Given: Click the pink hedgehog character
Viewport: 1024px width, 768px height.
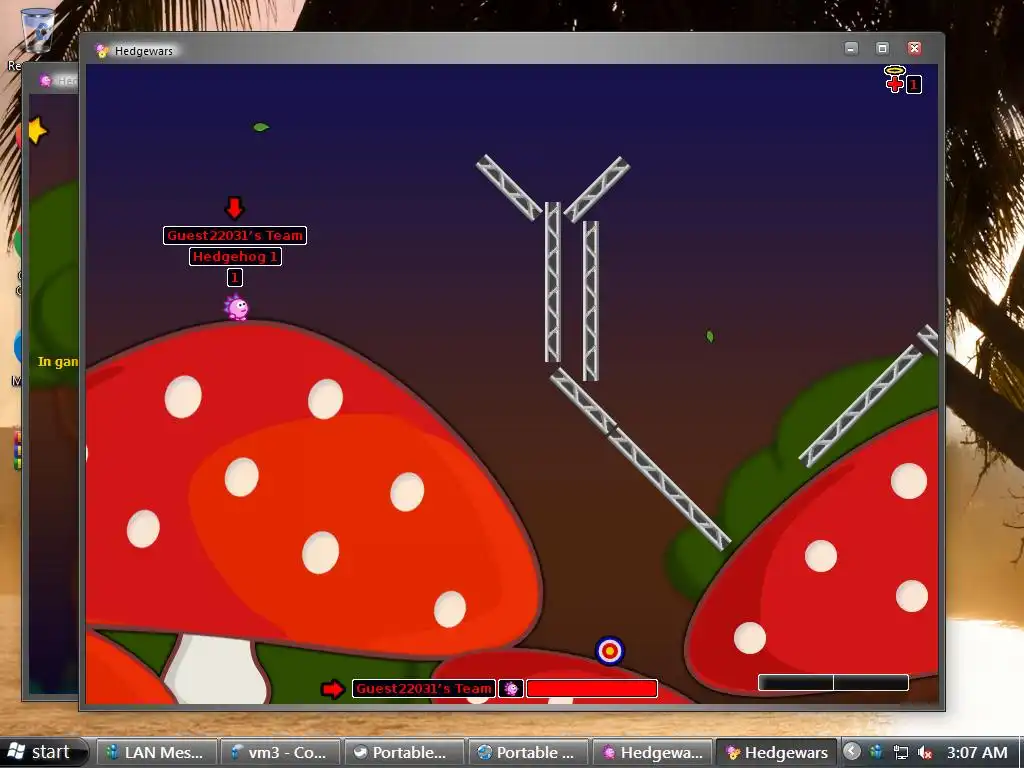Looking at the screenshot, I should (x=236, y=307).
